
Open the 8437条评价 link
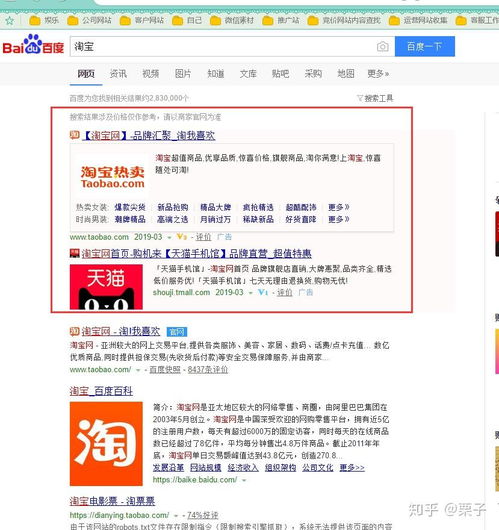208,370
